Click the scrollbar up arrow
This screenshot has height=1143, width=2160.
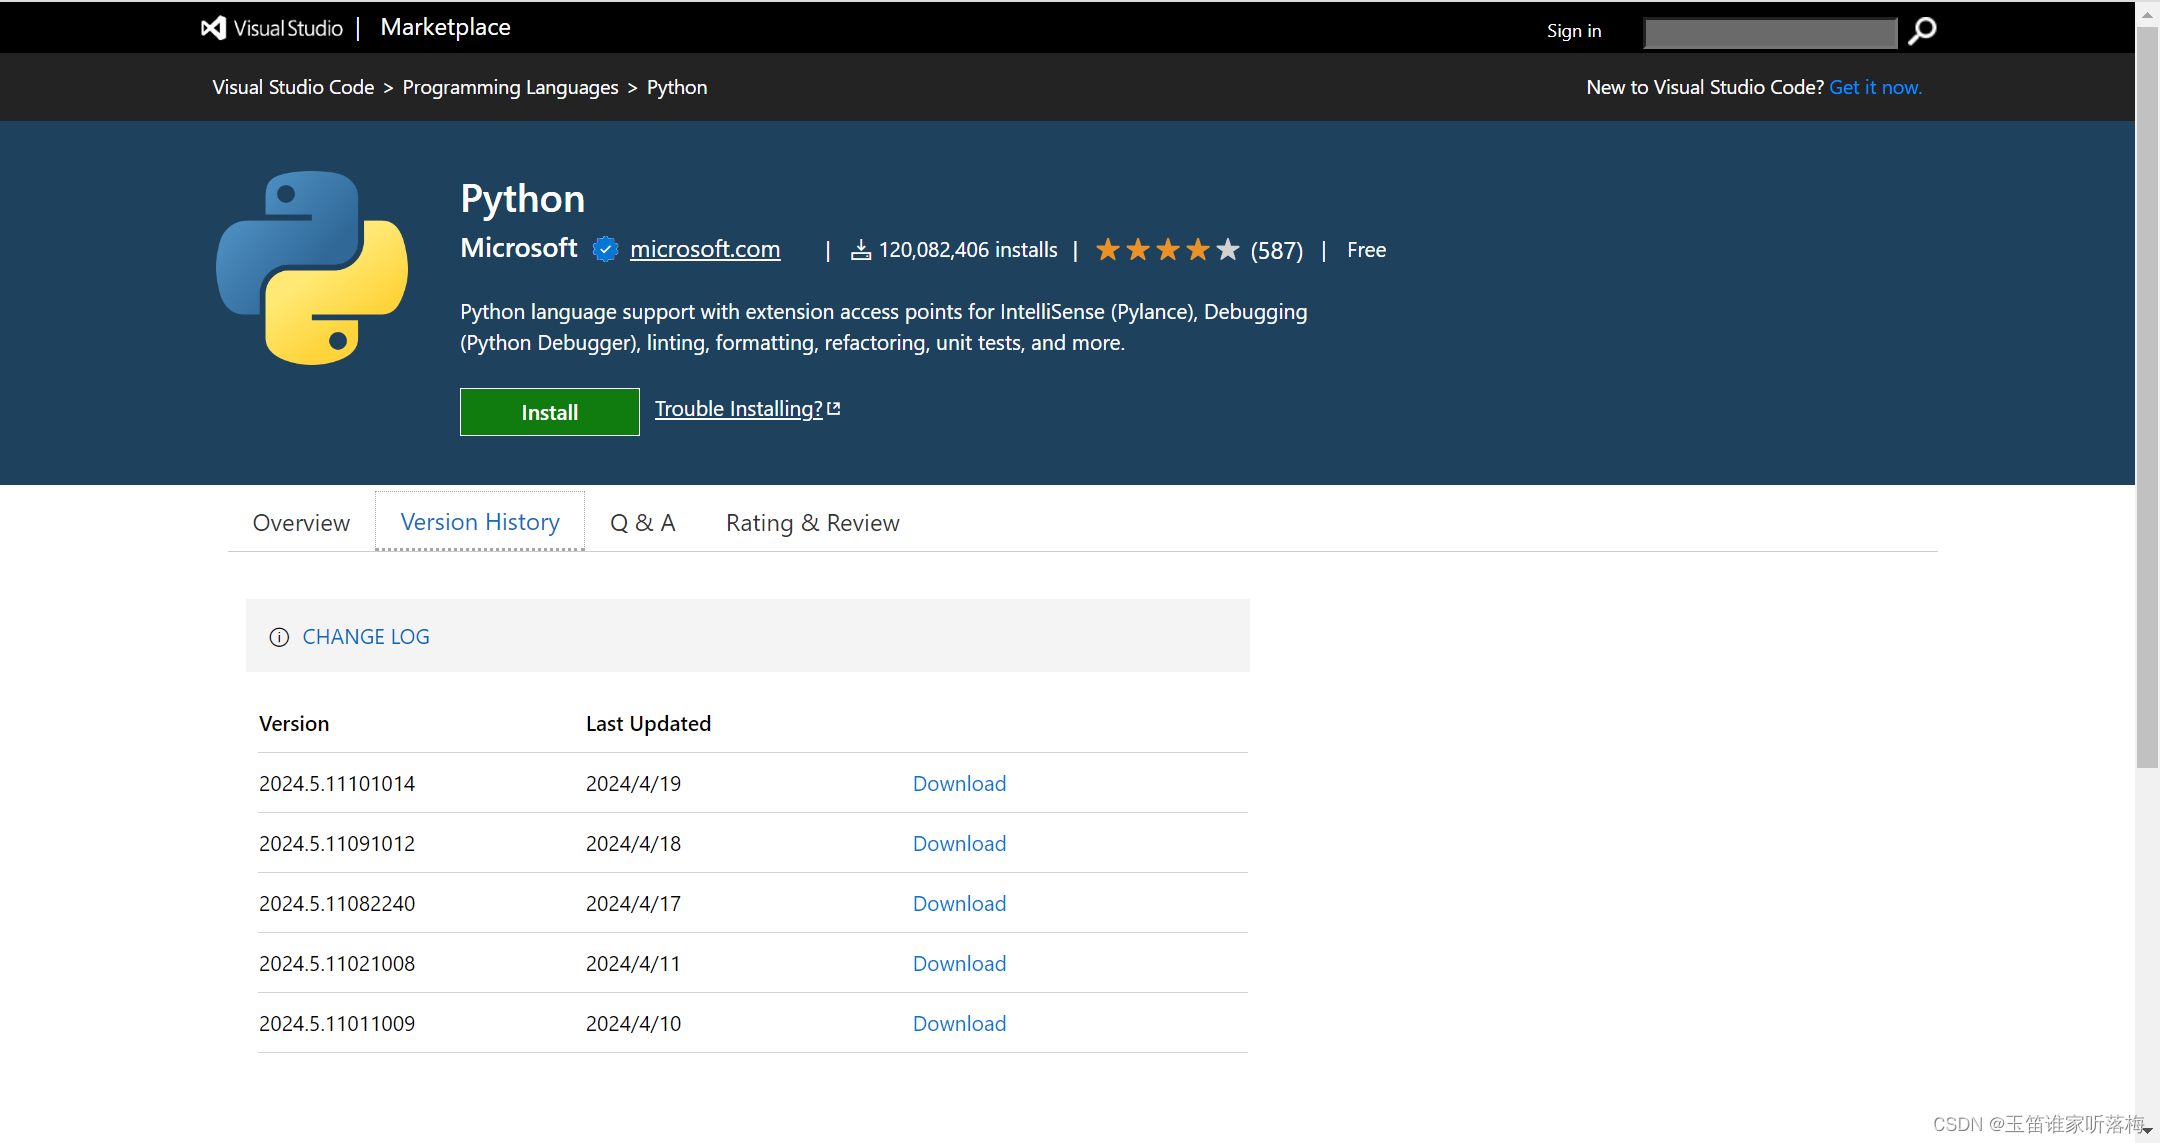[2147, 13]
